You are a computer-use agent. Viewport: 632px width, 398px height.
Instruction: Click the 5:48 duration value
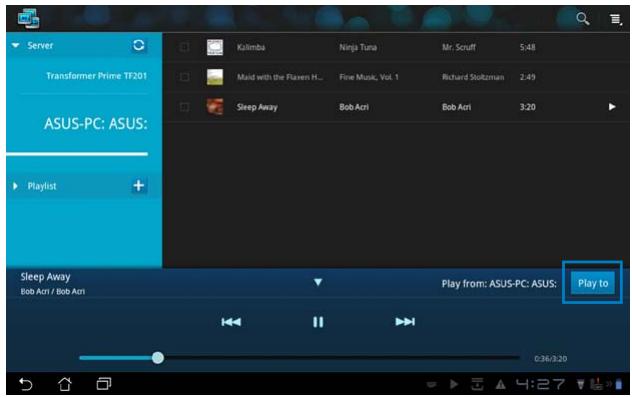coord(528,47)
